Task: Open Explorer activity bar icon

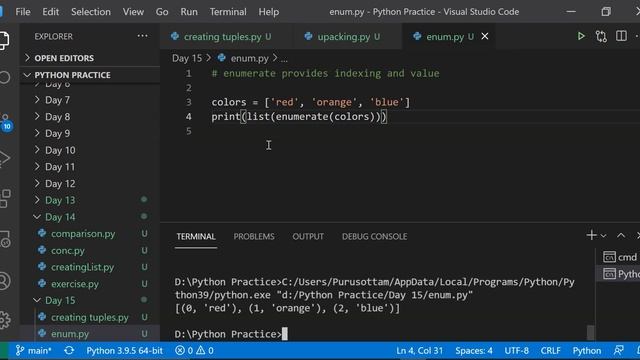Action: [4, 40]
